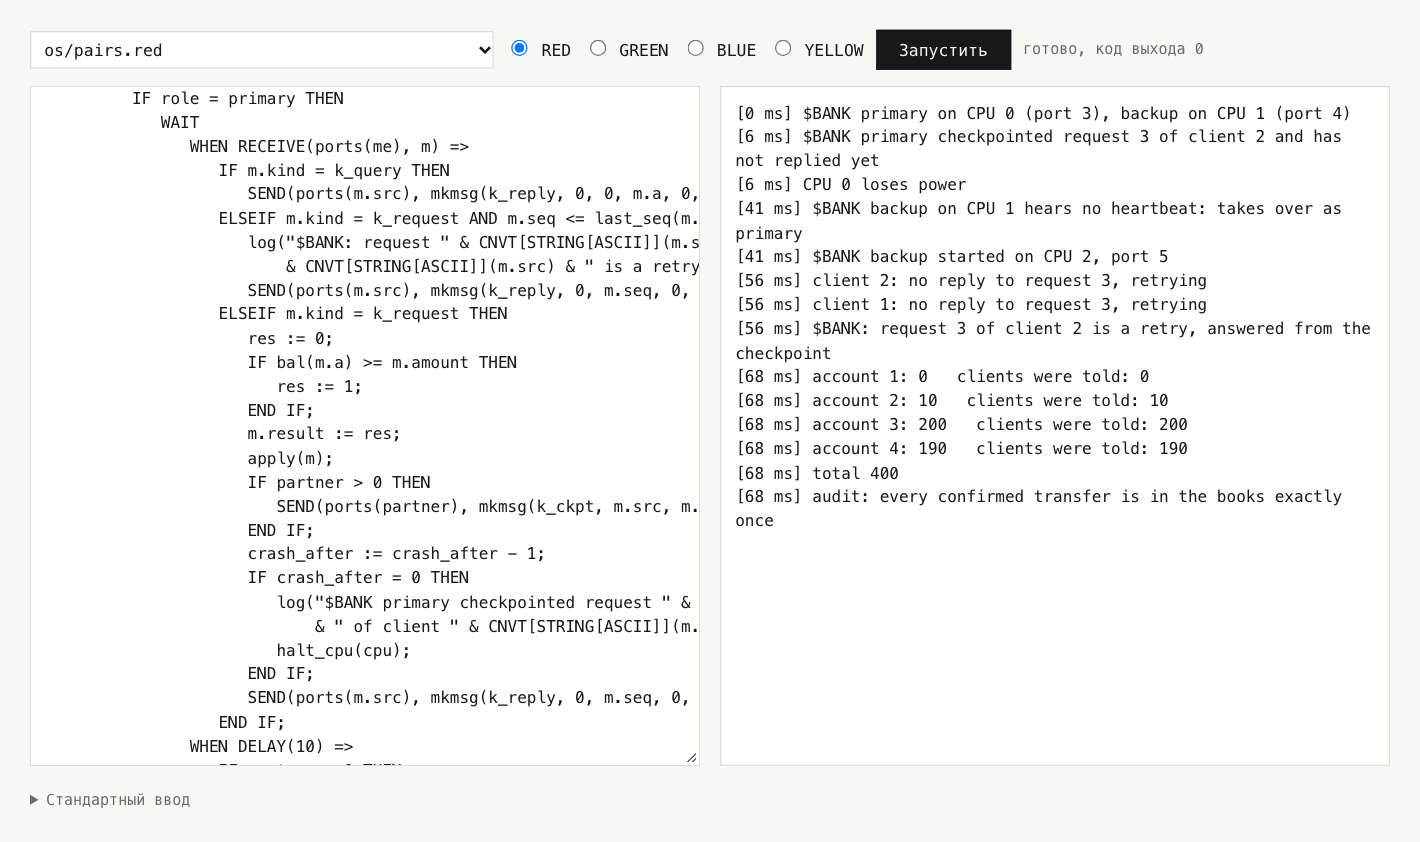The image size is (1420, 842).
Task: Click code line 'IF crash_after = 0 THEN'
Action: click(x=358, y=578)
